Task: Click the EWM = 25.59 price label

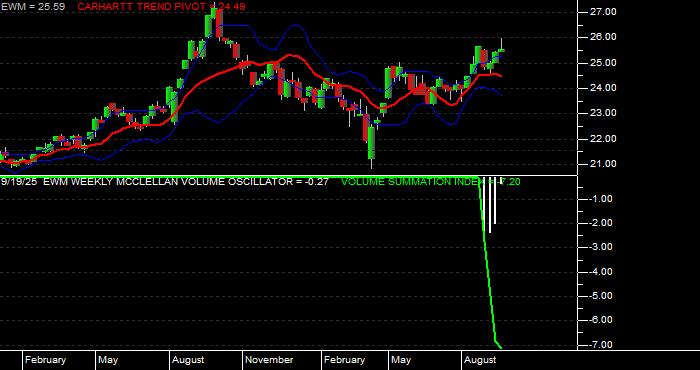Action: pos(33,7)
